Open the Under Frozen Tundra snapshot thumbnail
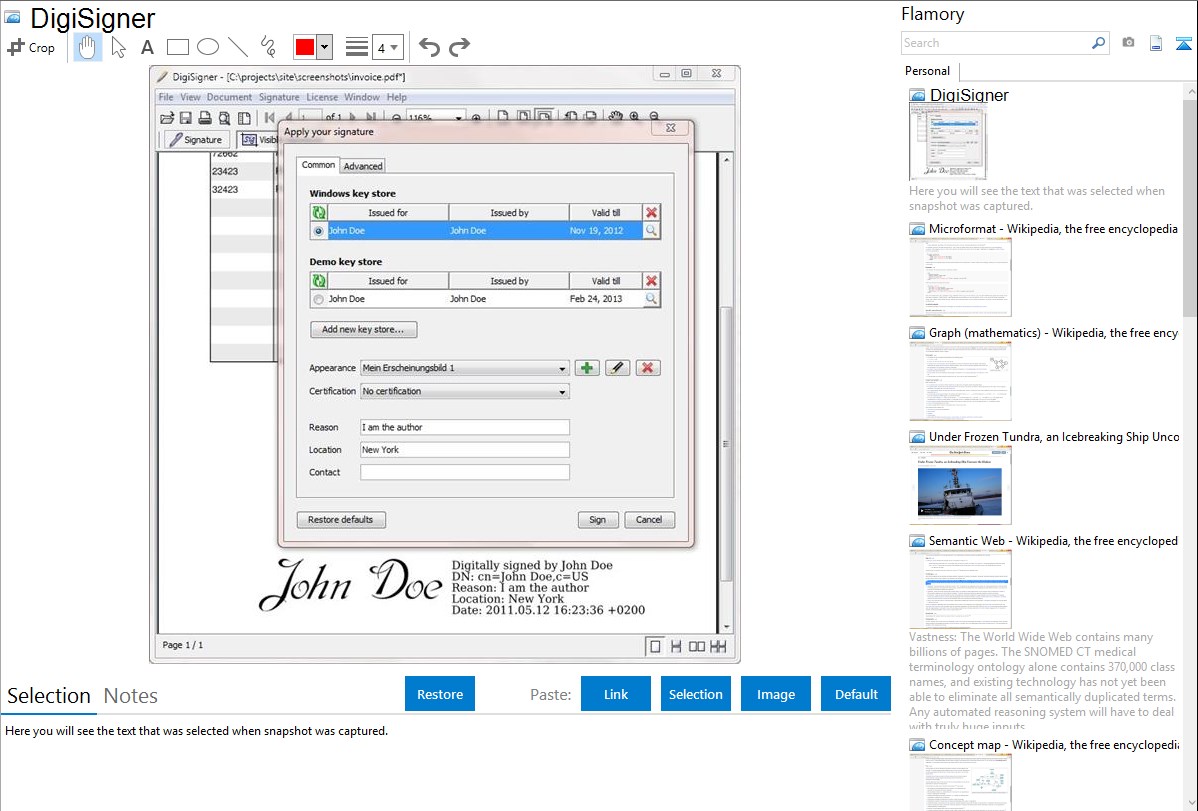 tap(960, 485)
